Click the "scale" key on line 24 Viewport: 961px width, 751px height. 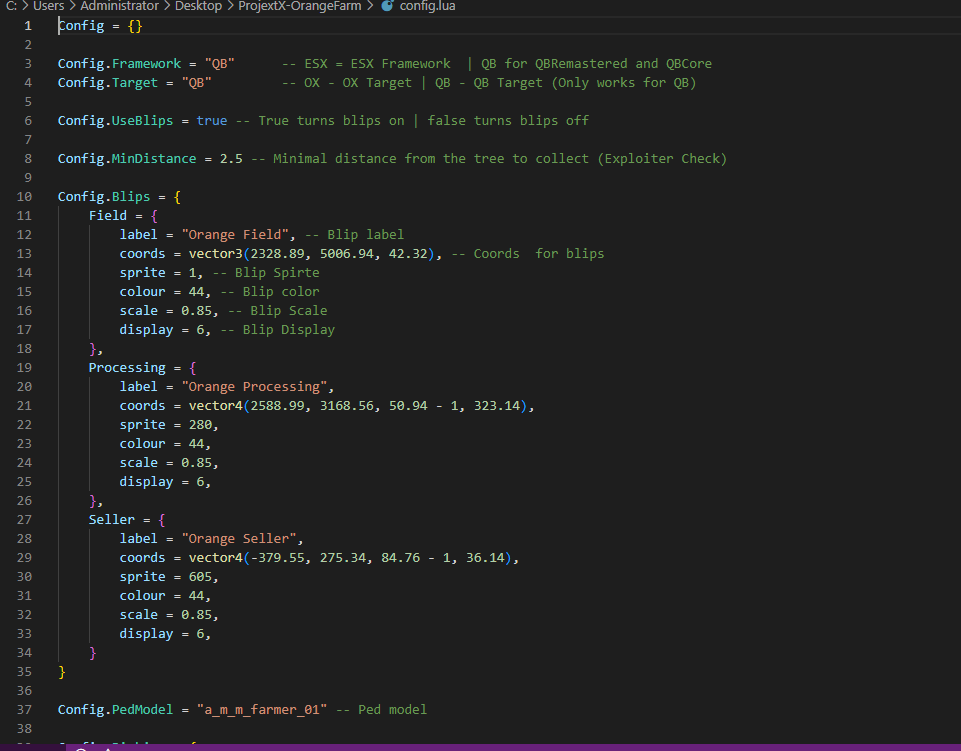(139, 463)
